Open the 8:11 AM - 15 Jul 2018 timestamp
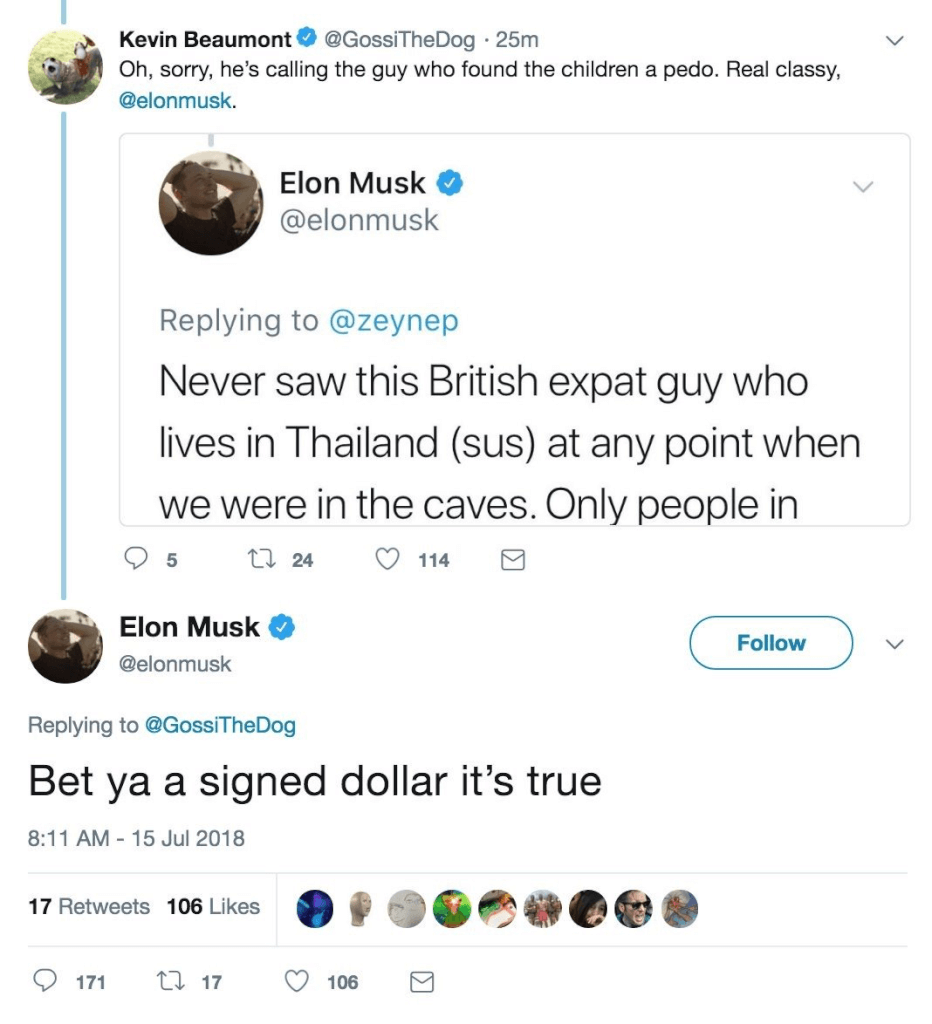The width and height of the screenshot is (932, 1024). 136,838
